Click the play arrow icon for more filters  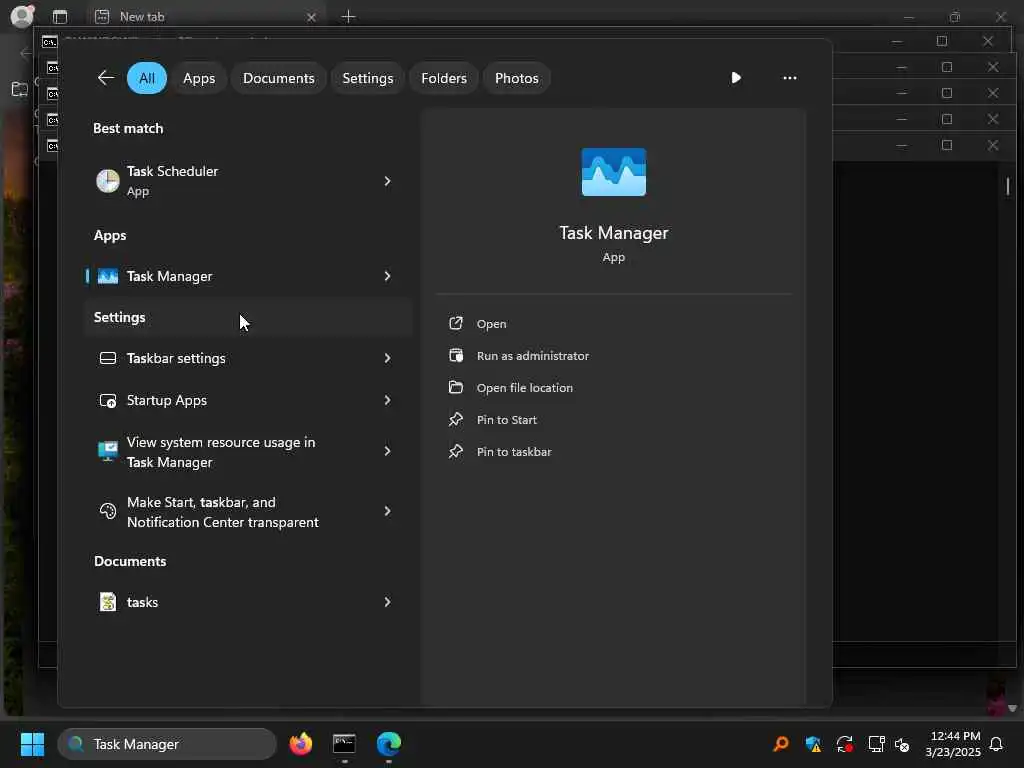point(736,78)
